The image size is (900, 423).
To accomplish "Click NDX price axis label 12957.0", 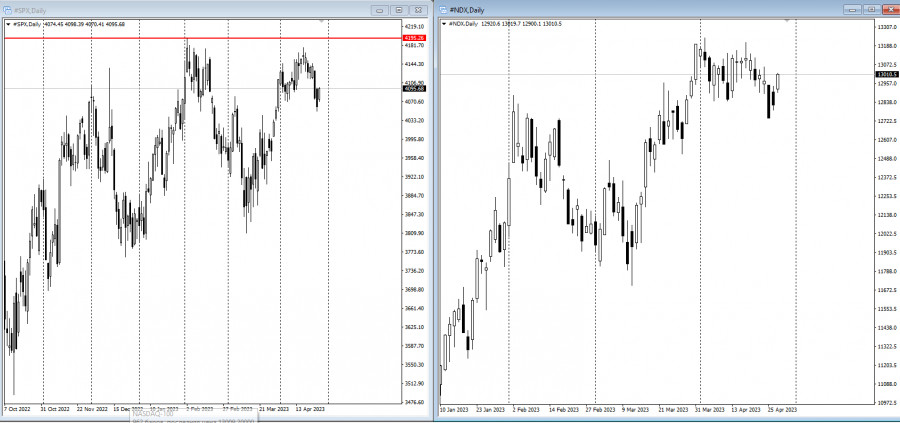I will (x=887, y=84).
